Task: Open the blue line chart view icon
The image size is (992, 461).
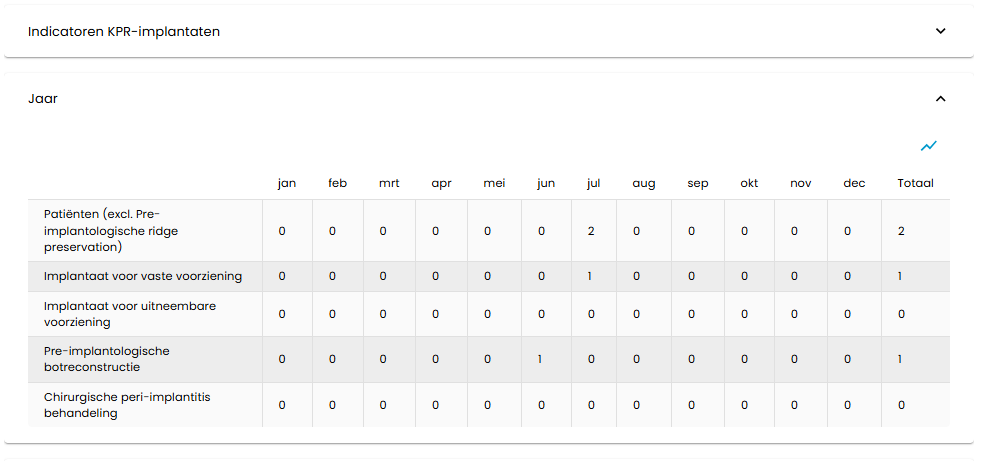Action: 928,146
